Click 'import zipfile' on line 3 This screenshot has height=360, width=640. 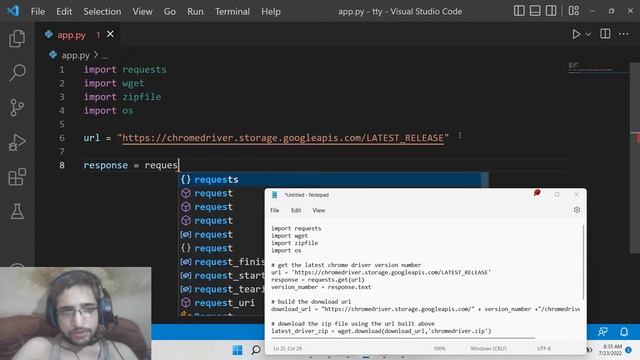point(122,97)
